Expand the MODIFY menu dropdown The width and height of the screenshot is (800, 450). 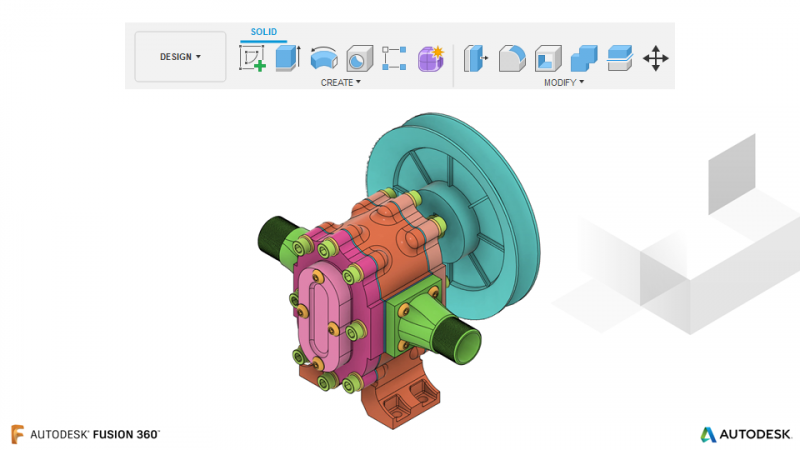coord(564,82)
